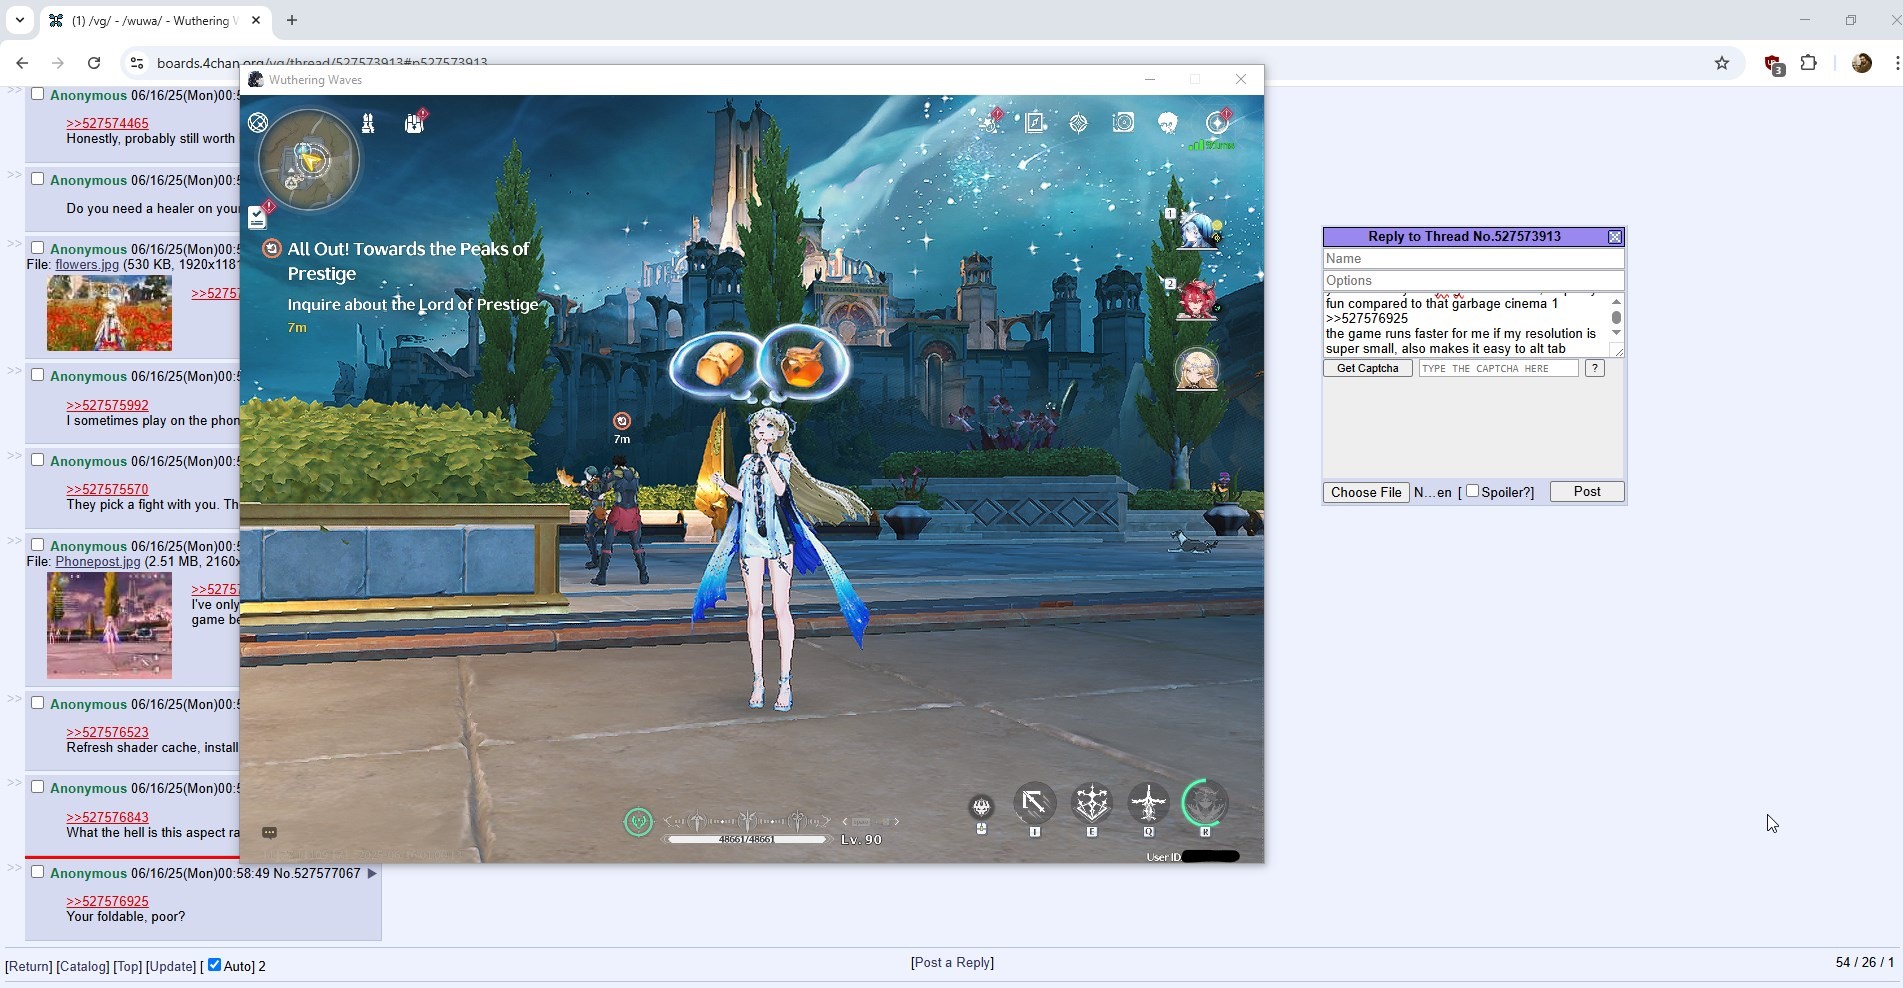Click the Chrome profile avatar
Image resolution: width=1903 pixels, height=988 pixels.
[1861, 63]
